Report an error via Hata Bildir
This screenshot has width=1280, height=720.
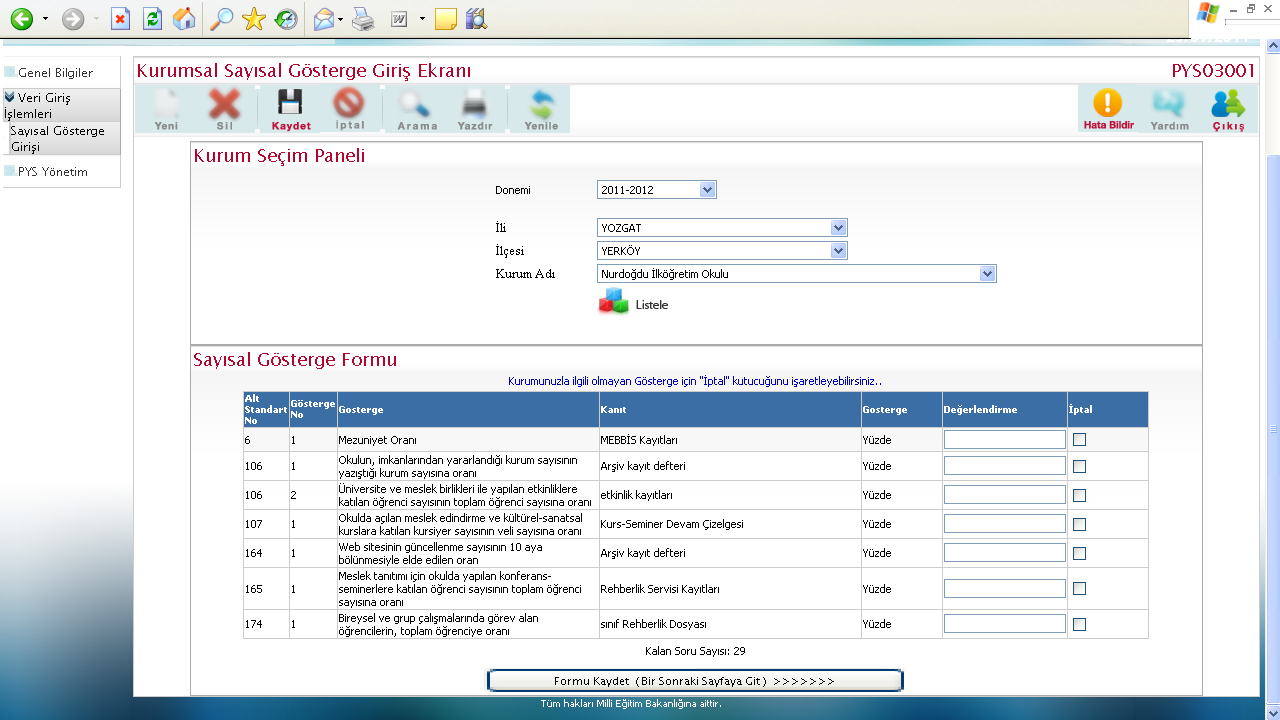coord(1108,109)
